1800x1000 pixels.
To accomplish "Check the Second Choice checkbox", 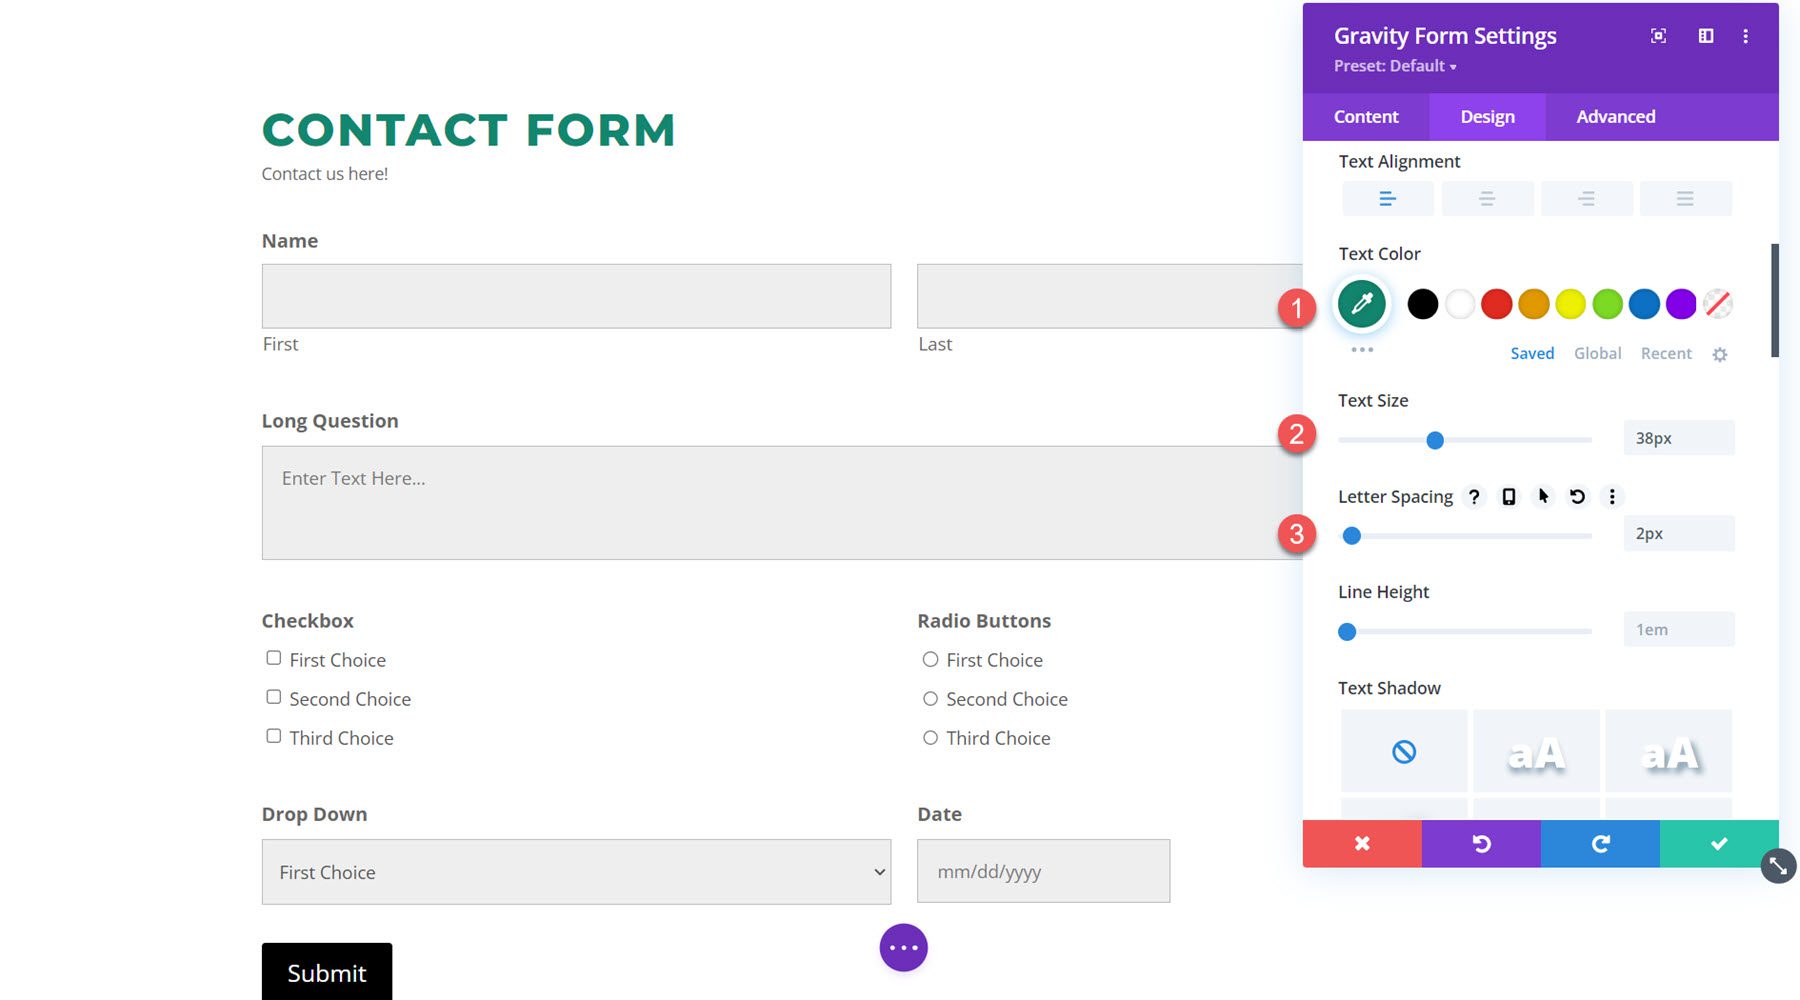I will (273, 696).
